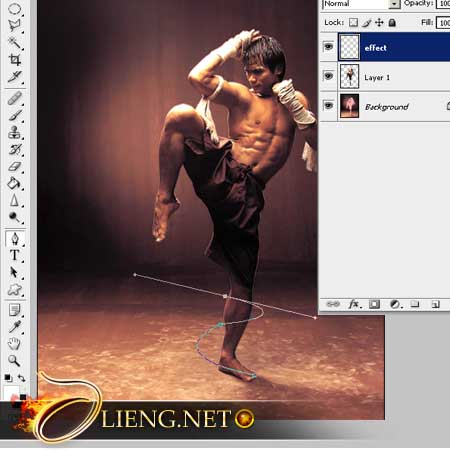Image resolution: width=450 pixels, height=450 pixels.
Task: Hide Layer 1 visibility eye
Action: pyautogui.click(x=328, y=76)
